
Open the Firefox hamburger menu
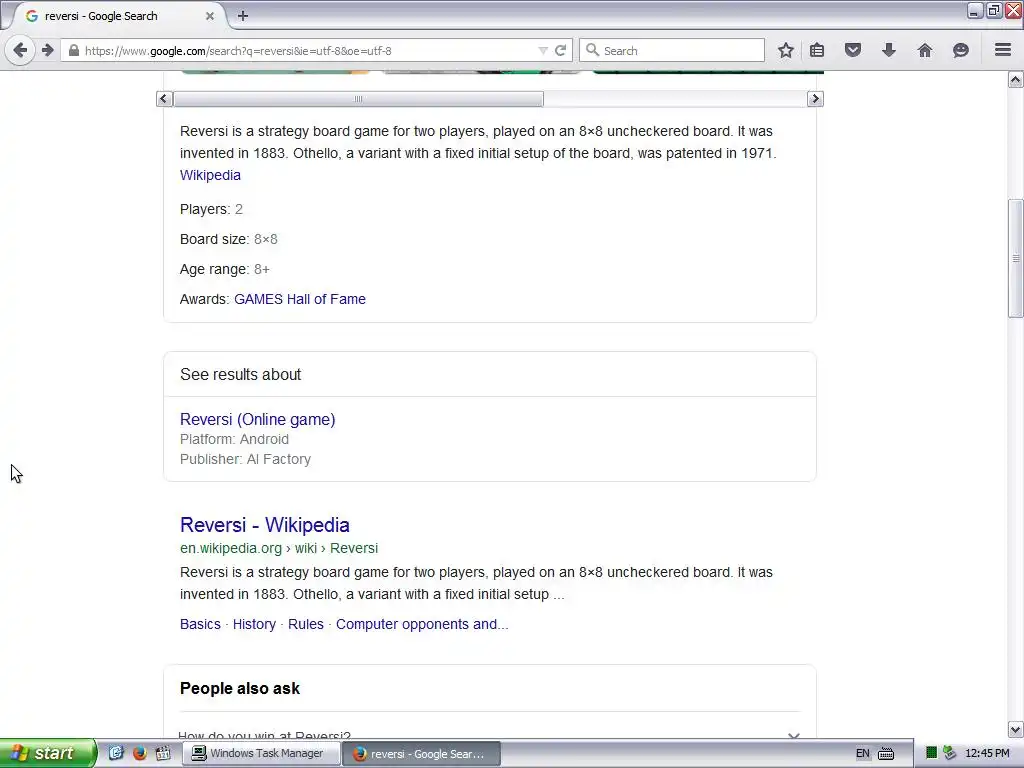[x=1003, y=50]
